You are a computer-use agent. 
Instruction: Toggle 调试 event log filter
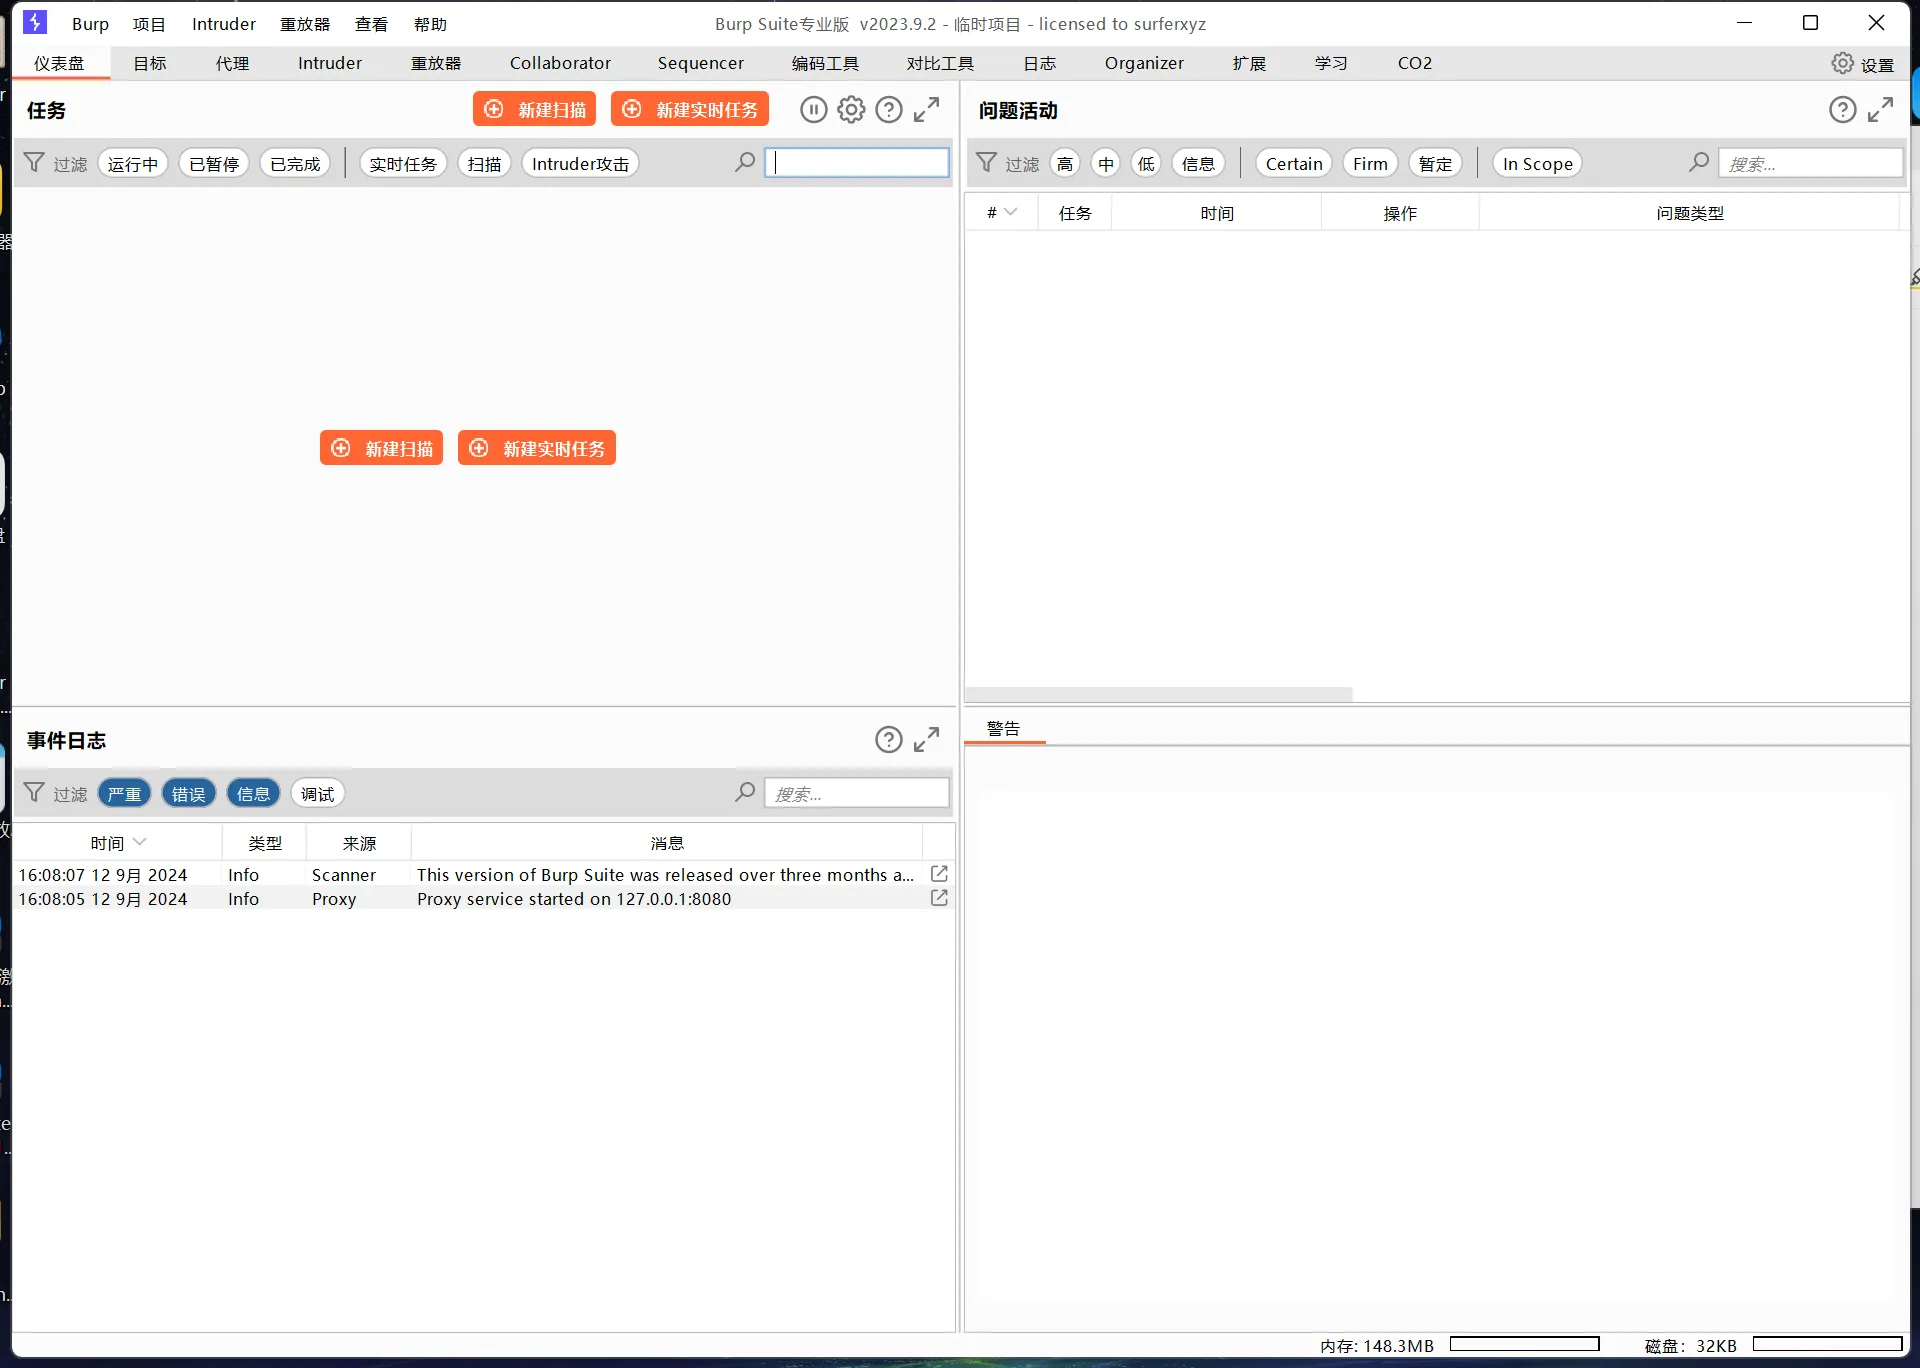point(318,794)
